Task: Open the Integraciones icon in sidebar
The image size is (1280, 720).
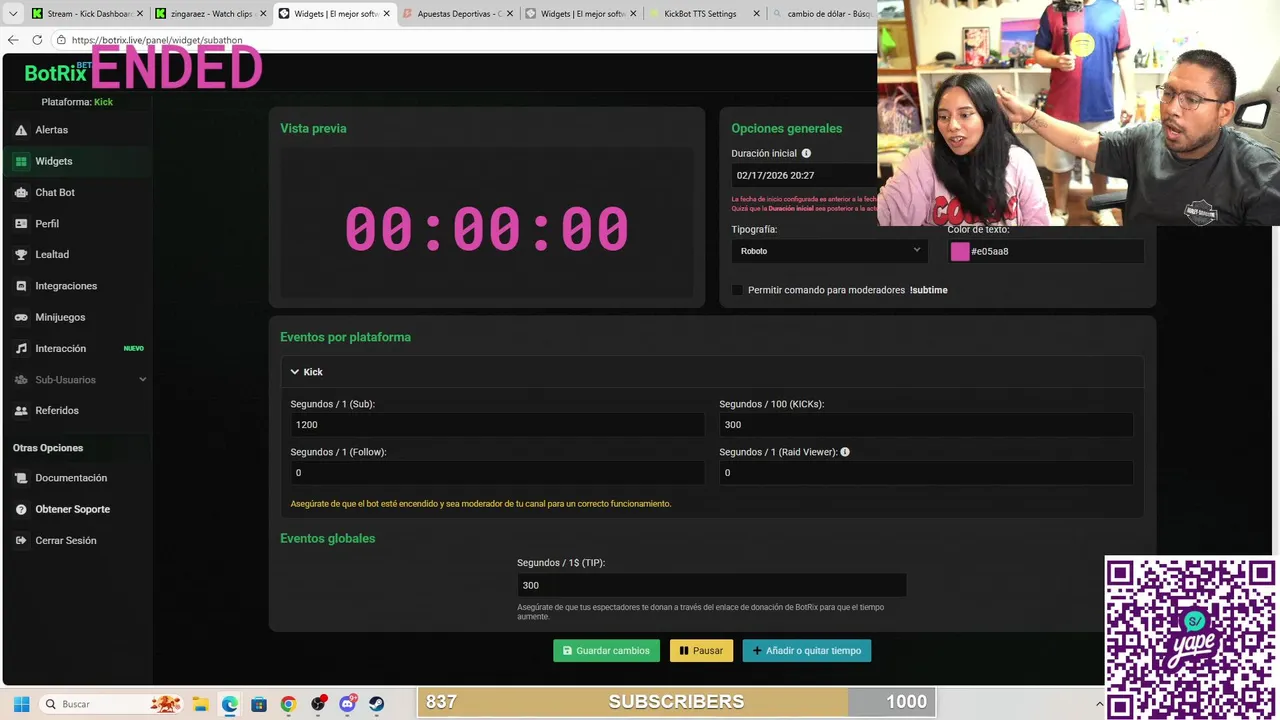Action: (21, 286)
